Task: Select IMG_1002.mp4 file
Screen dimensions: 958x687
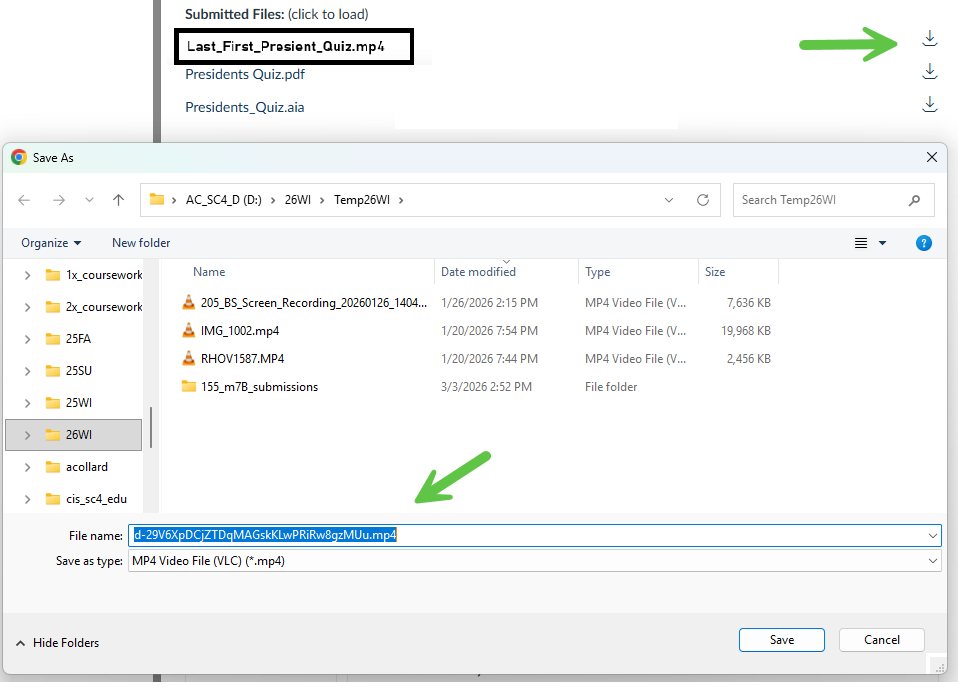Action: click(x=240, y=331)
